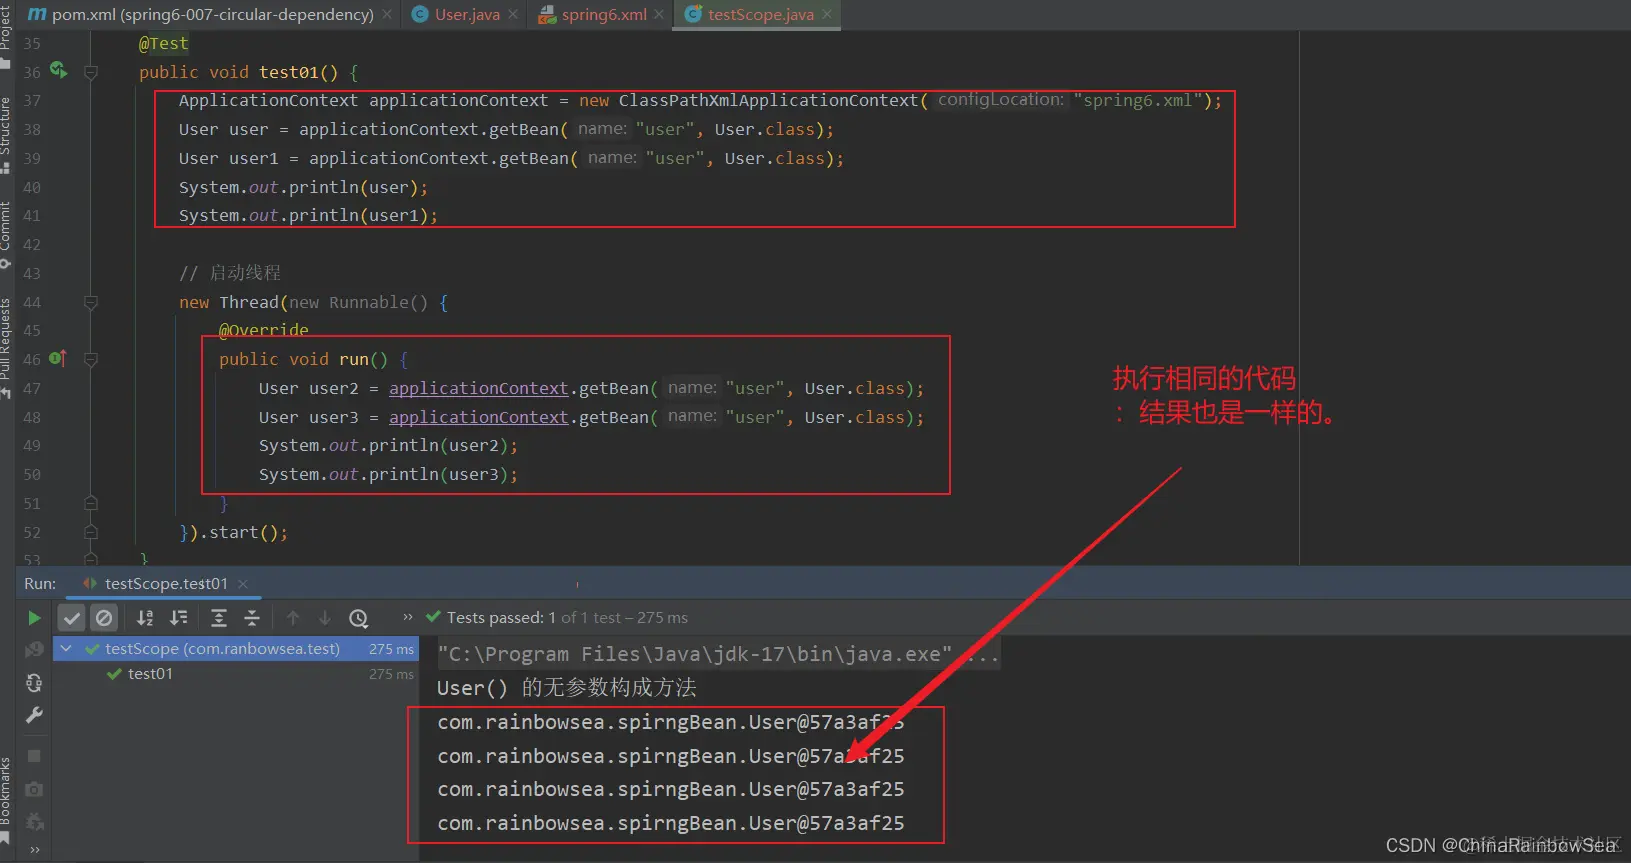
Task: Click run gutter icon beside test01 method
Action: 58,71
